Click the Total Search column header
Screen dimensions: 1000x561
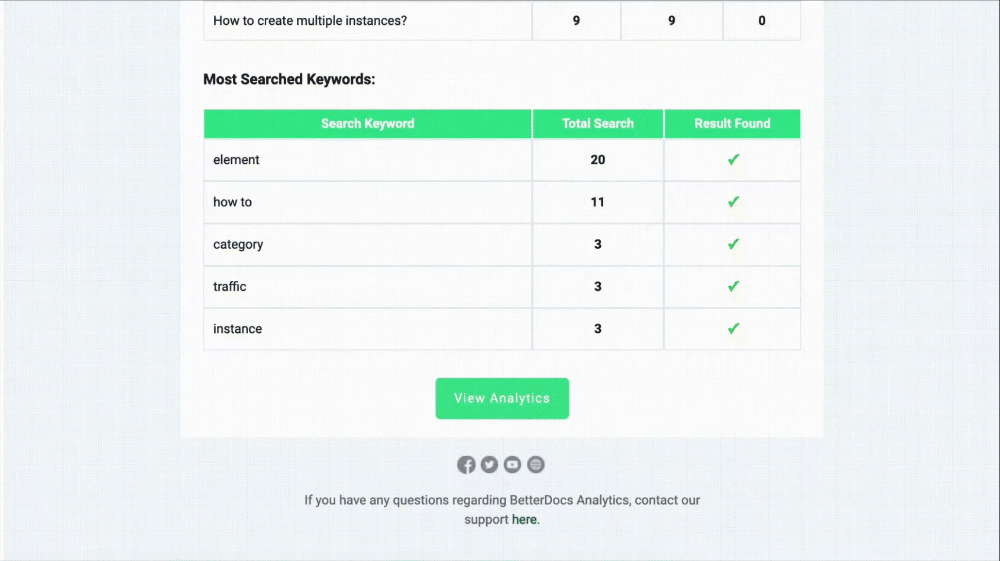[598, 124]
